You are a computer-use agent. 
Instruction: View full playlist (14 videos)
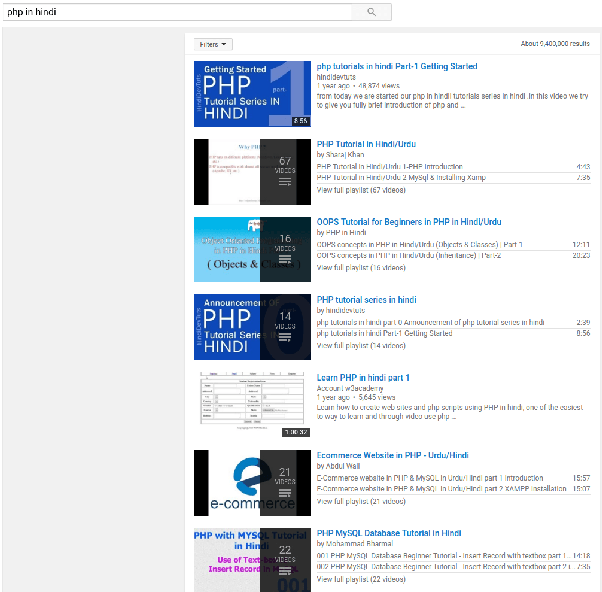point(361,346)
